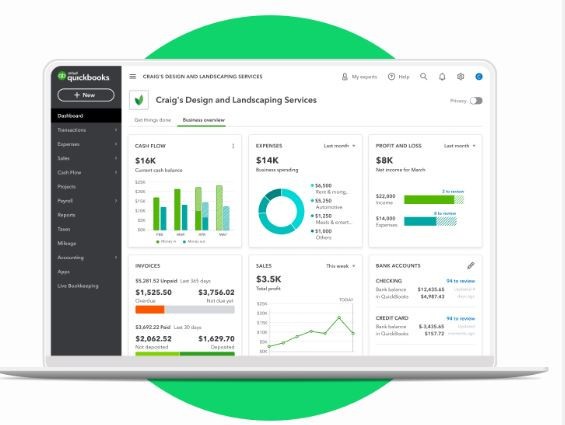Click the $2,062.52 Not deposited amount
This screenshot has width=565, height=425.
coord(154,339)
